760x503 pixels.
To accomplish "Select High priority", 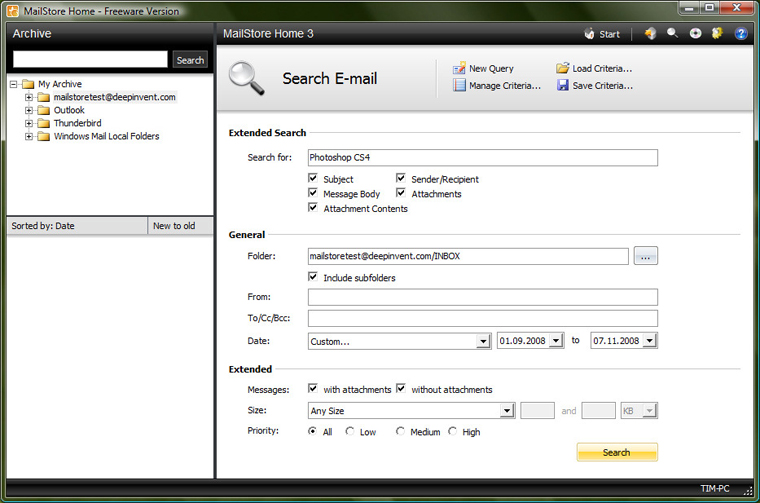I will pyautogui.click(x=452, y=431).
